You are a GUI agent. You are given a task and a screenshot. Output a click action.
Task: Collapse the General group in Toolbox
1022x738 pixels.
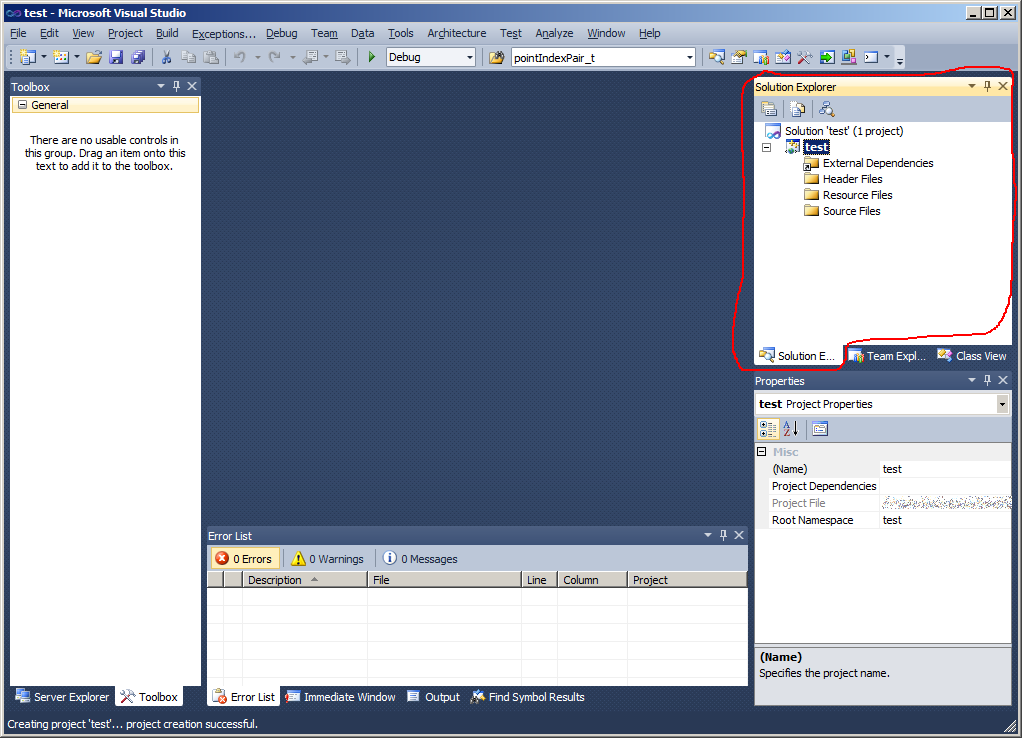coord(22,104)
